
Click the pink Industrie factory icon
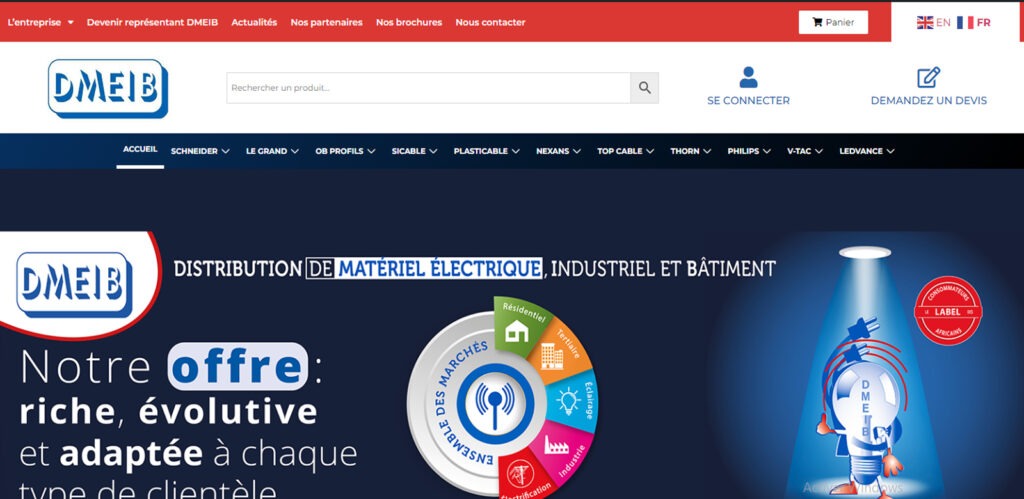coord(556,443)
